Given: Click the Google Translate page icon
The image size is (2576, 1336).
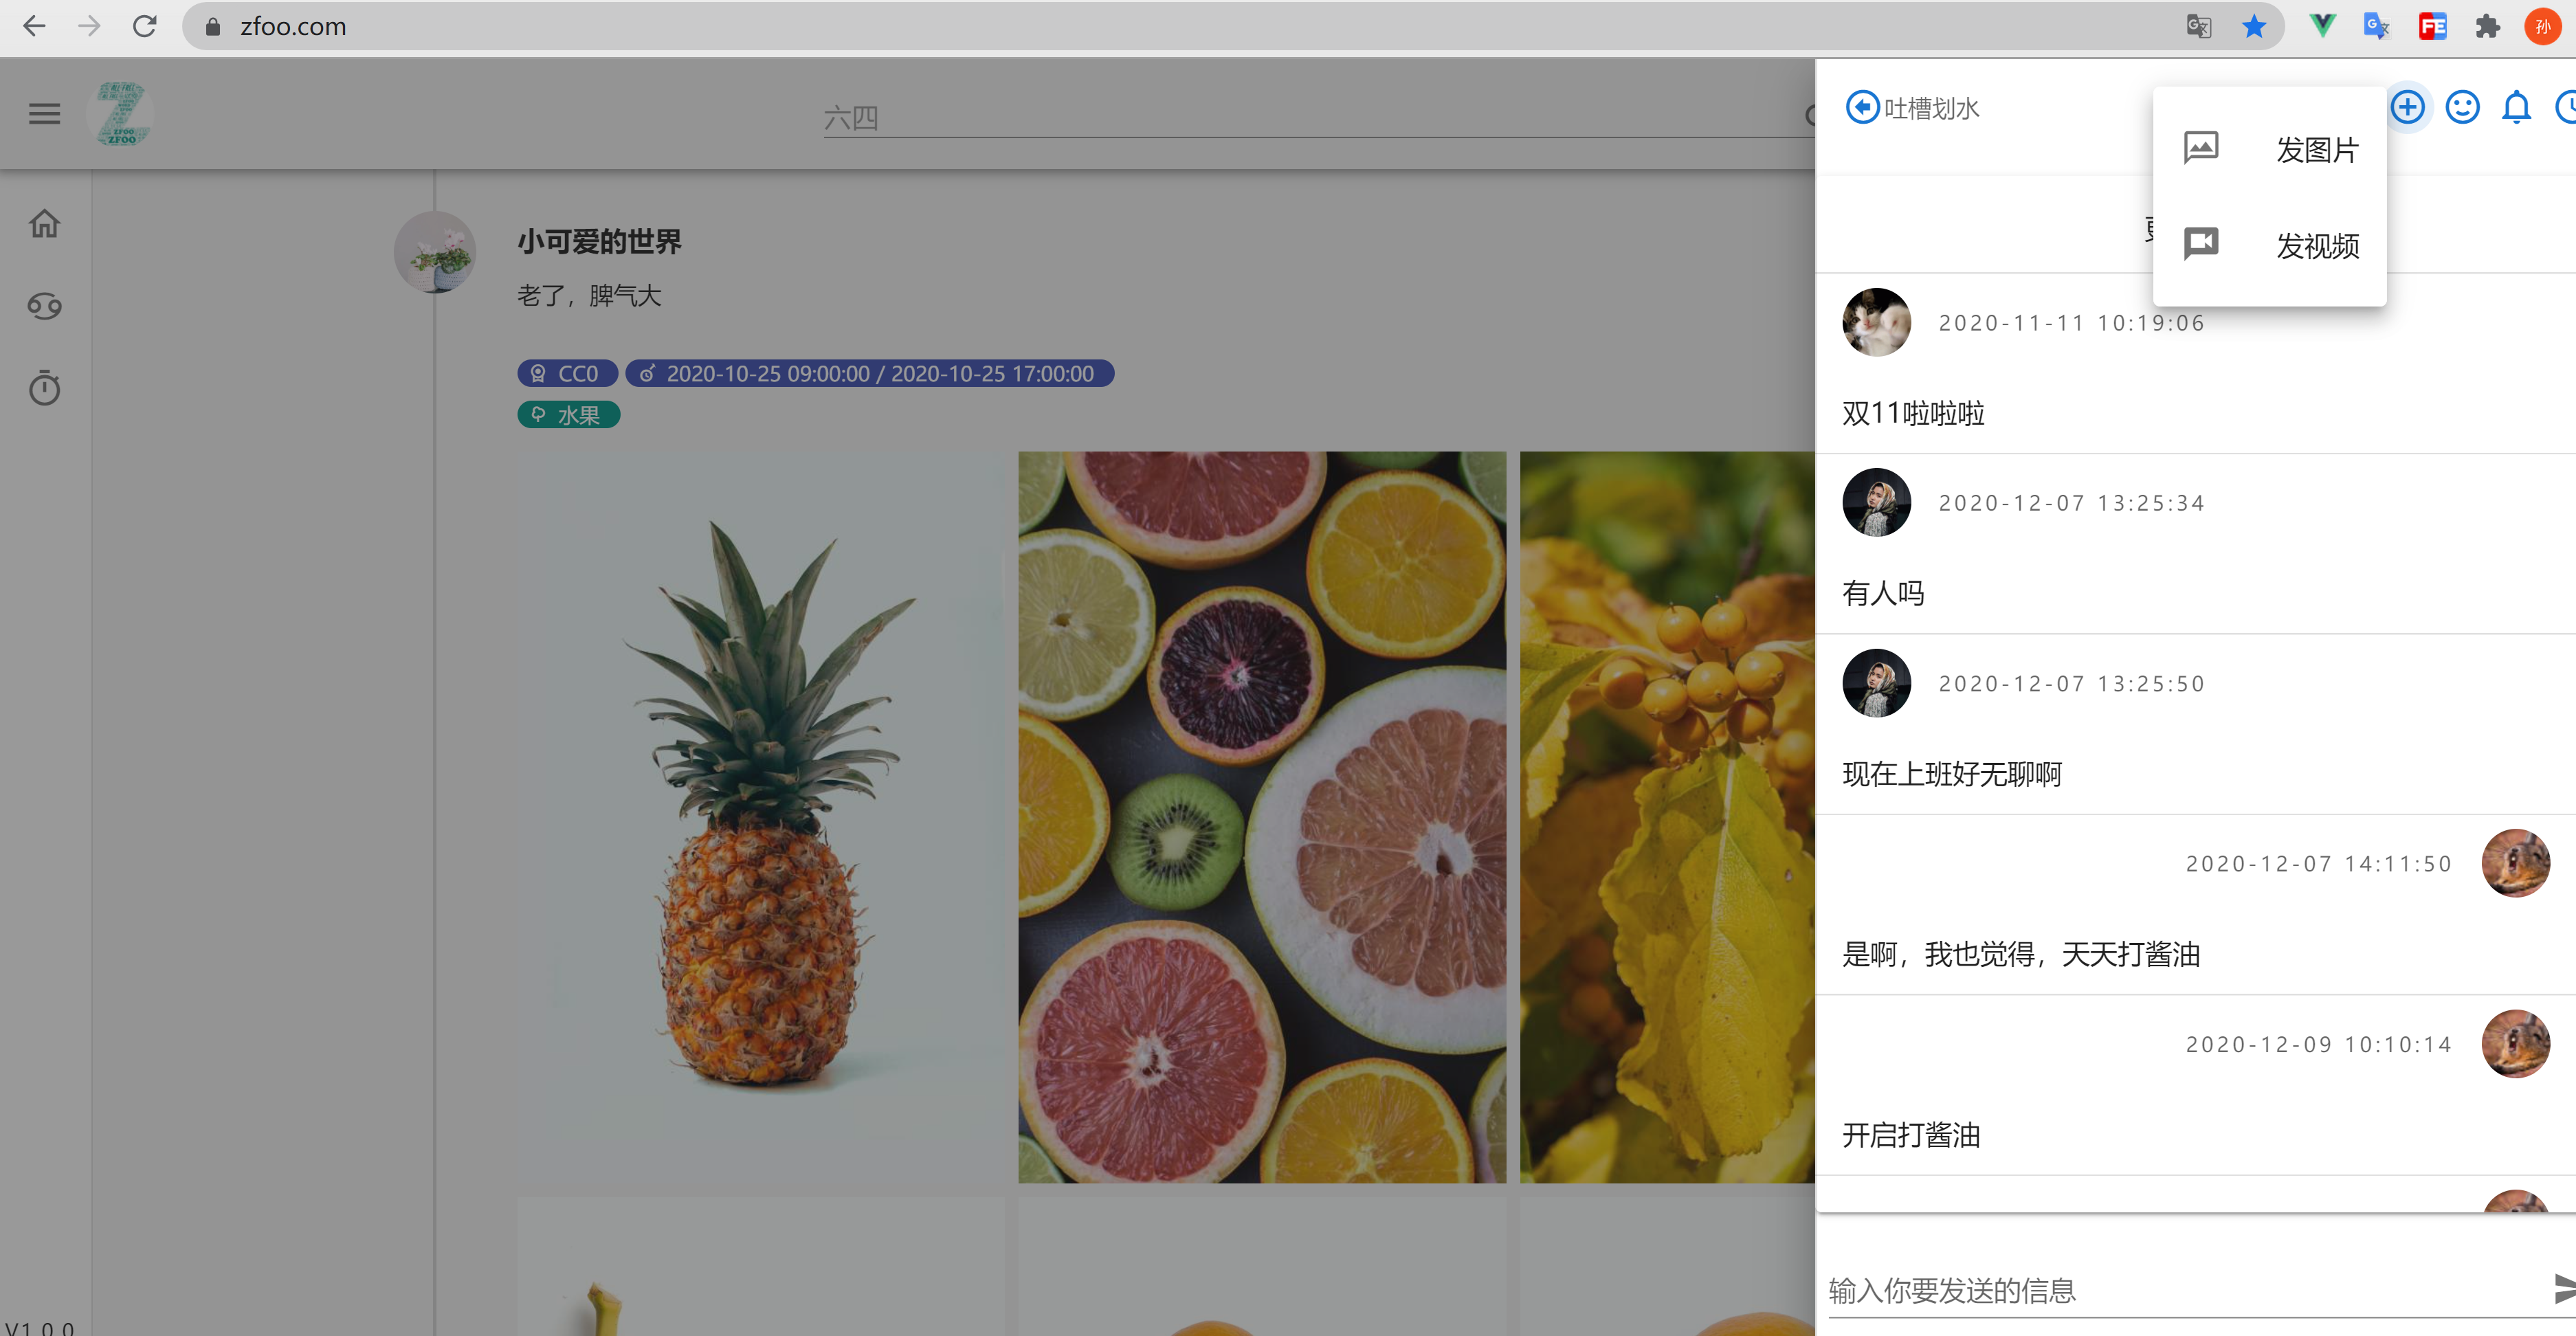Looking at the screenshot, I should click(x=2198, y=27).
